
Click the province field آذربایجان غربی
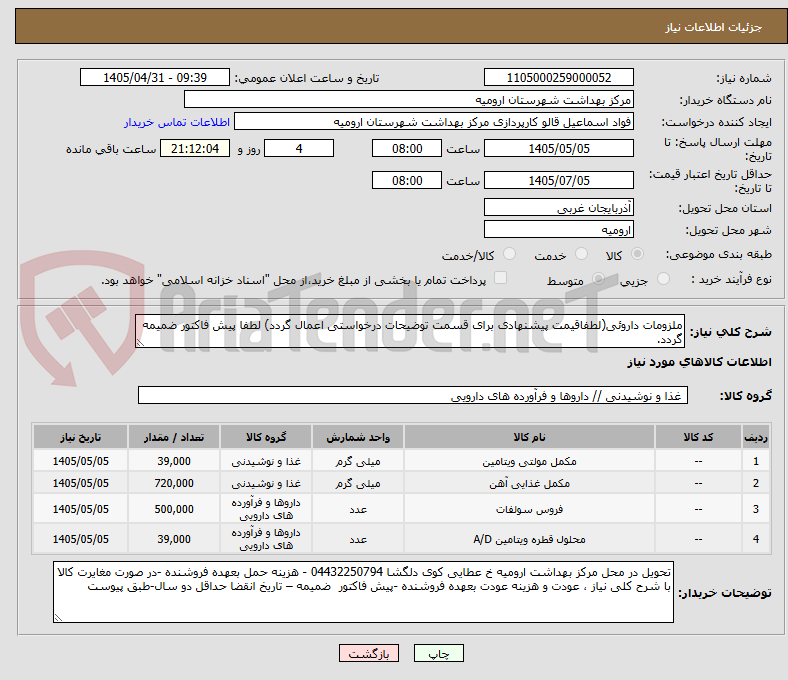[x=558, y=207]
